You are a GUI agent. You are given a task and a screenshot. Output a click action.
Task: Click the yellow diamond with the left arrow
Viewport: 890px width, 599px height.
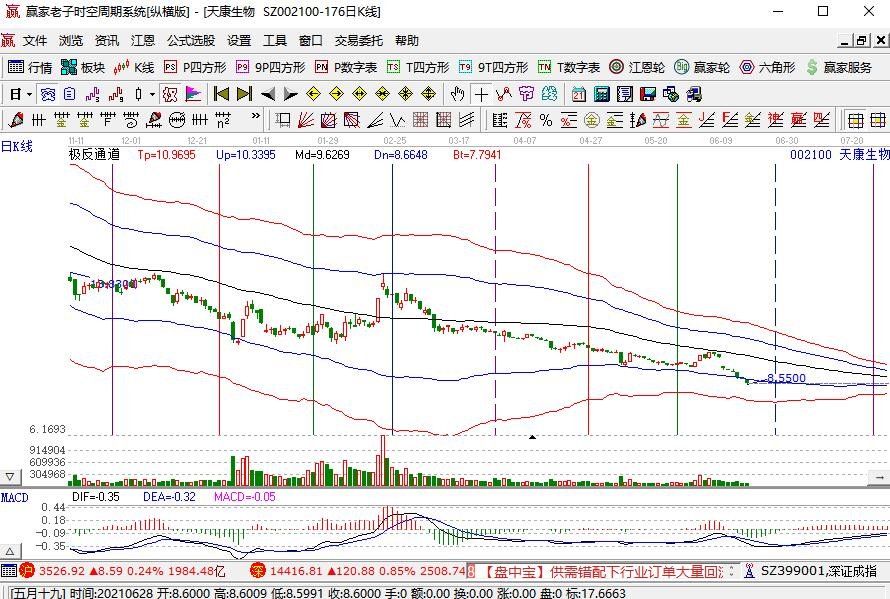(313, 94)
